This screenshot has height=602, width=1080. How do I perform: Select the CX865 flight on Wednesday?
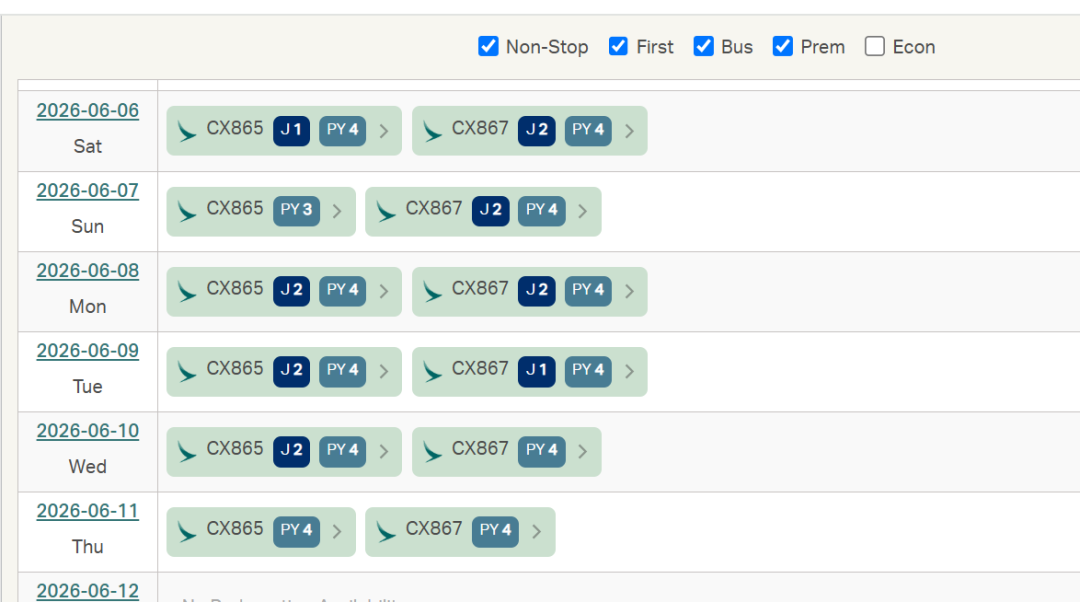pos(234,449)
